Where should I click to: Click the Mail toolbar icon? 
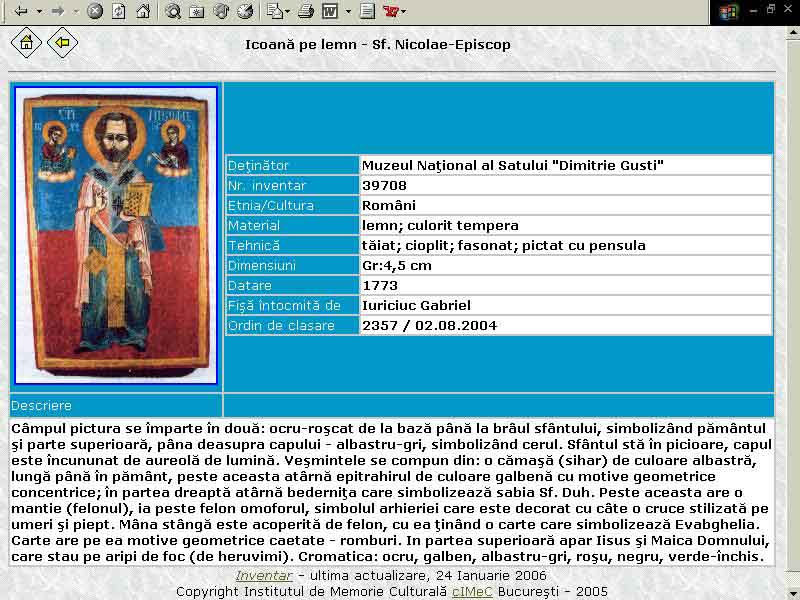[275, 10]
